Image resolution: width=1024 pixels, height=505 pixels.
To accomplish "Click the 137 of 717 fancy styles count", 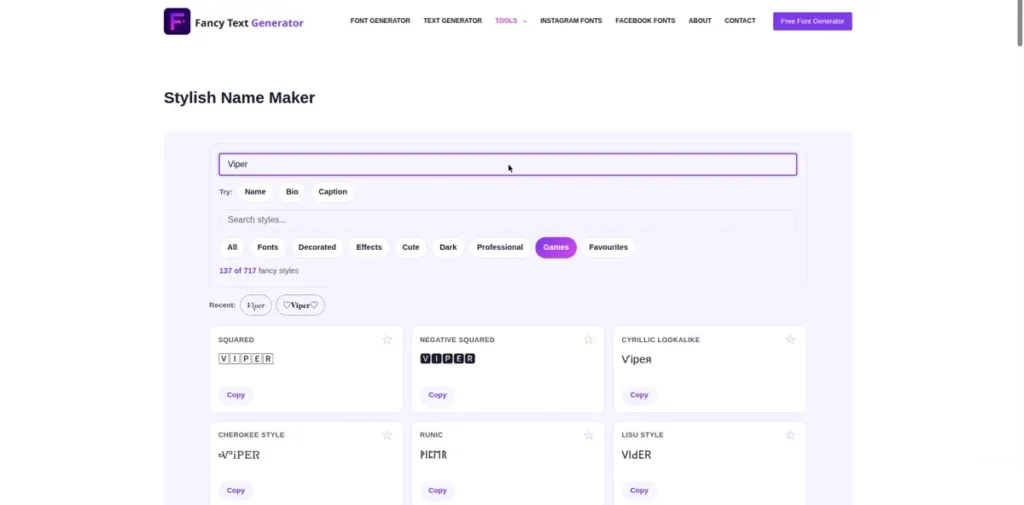I will (x=259, y=270).
